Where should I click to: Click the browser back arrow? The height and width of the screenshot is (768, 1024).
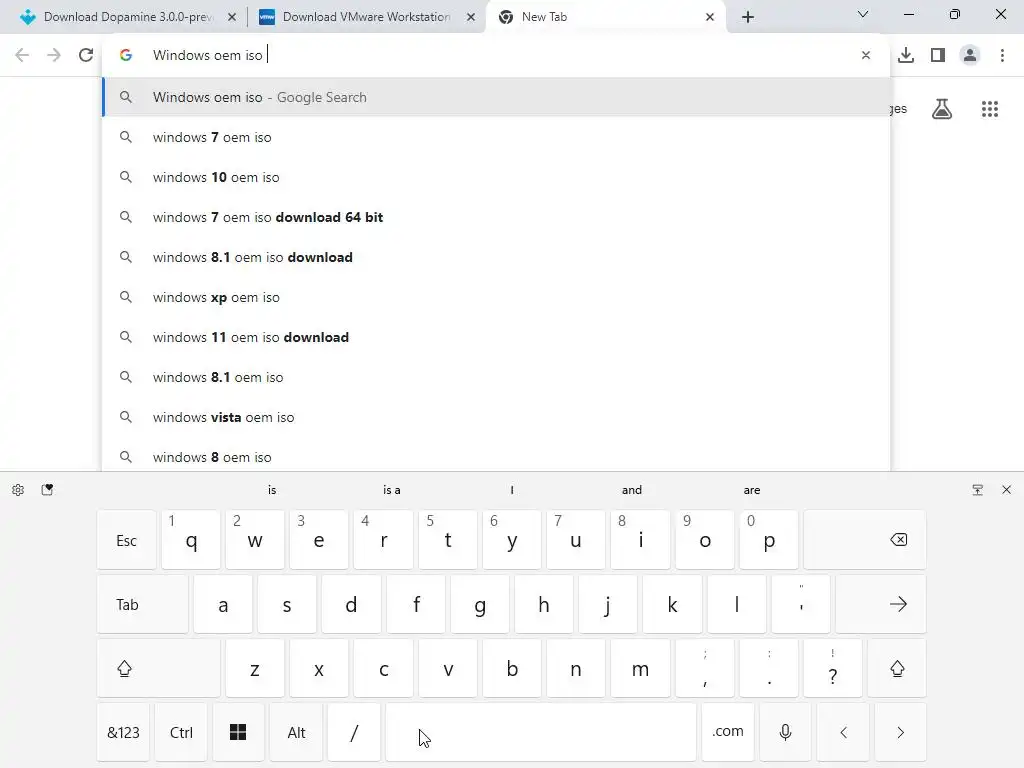click(22, 55)
